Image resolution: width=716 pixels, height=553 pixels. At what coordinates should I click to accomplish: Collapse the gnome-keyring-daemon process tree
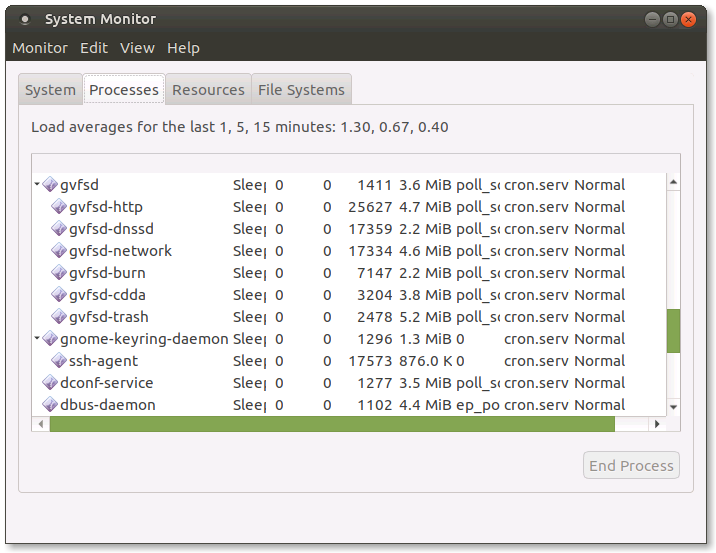click(37, 339)
